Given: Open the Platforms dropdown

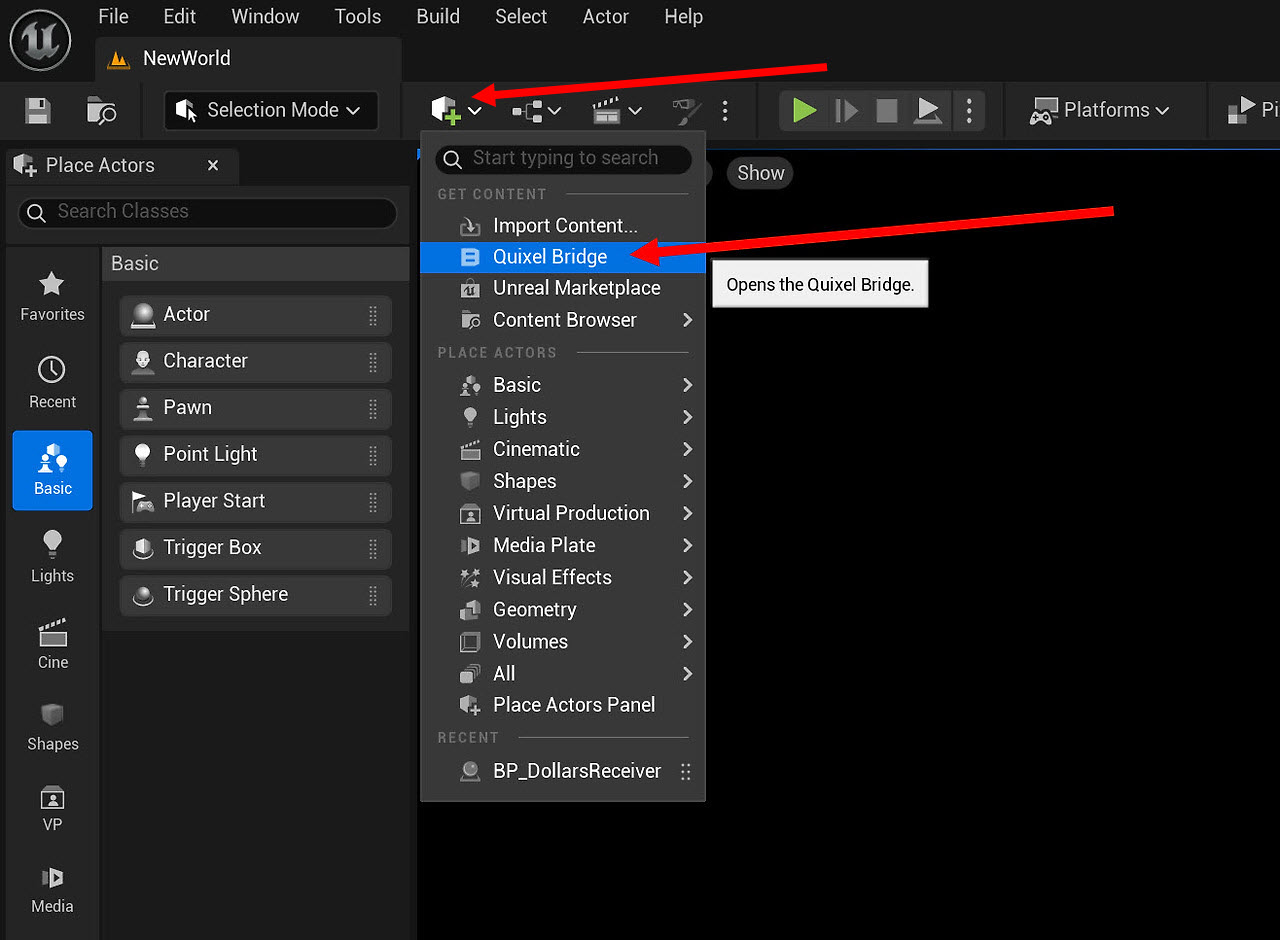Looking at the screenshot, I should coord(1100,110).
